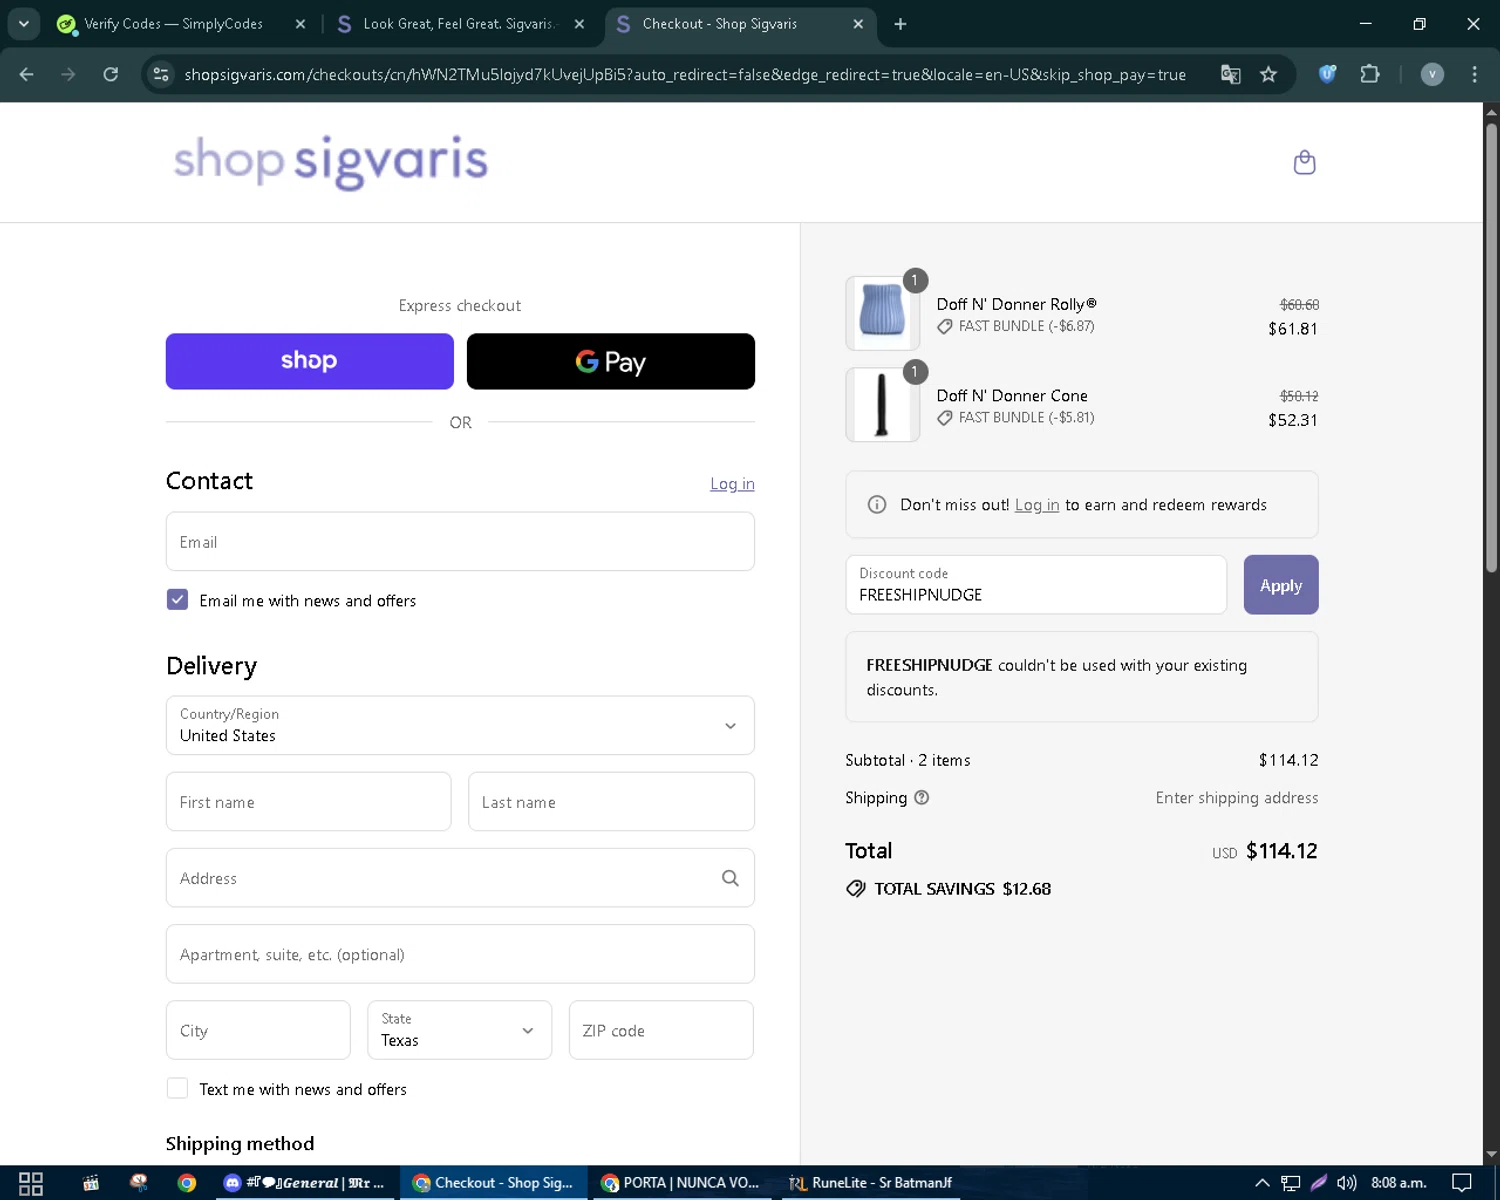This screenshot has height=1200, width=1500.
Task: Pay with Google Pay
Action: [611, 361]
